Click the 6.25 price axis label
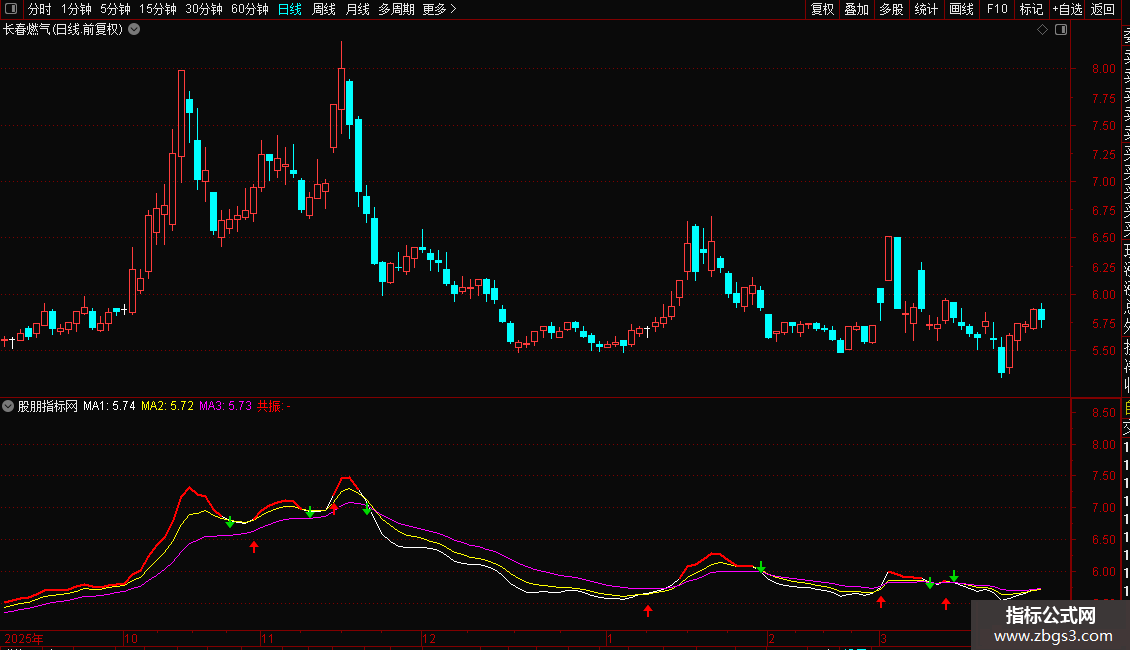This screenshot has width=1130, height=650. click(x=1103, y=267)
